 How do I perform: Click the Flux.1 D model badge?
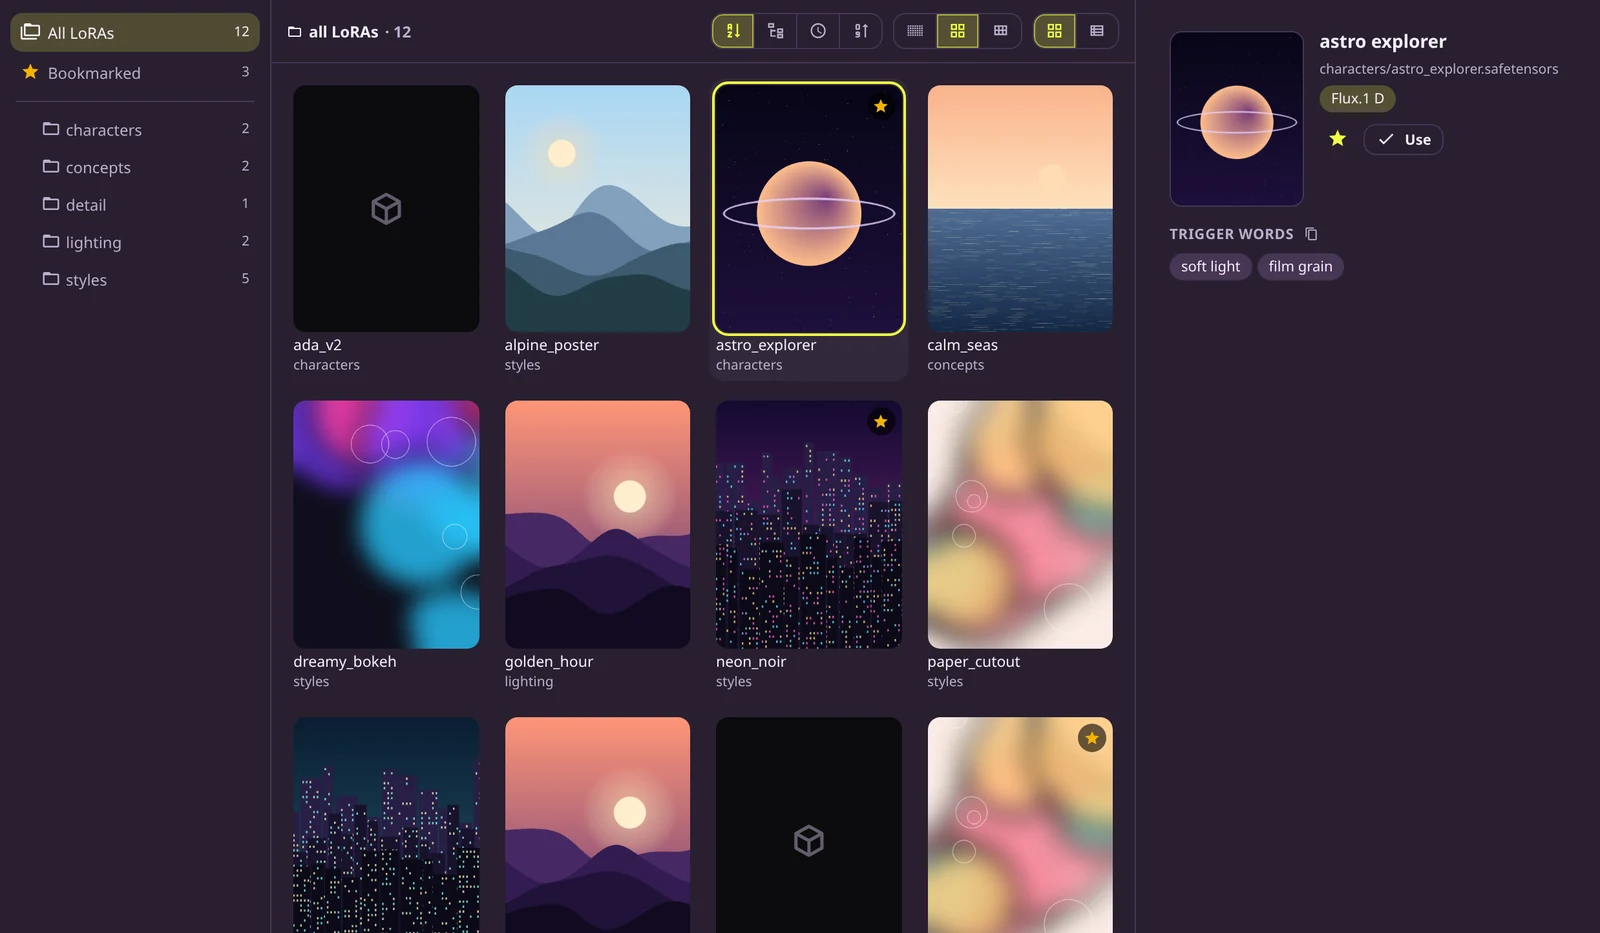pyautogui.click(x=1357, y=98)
